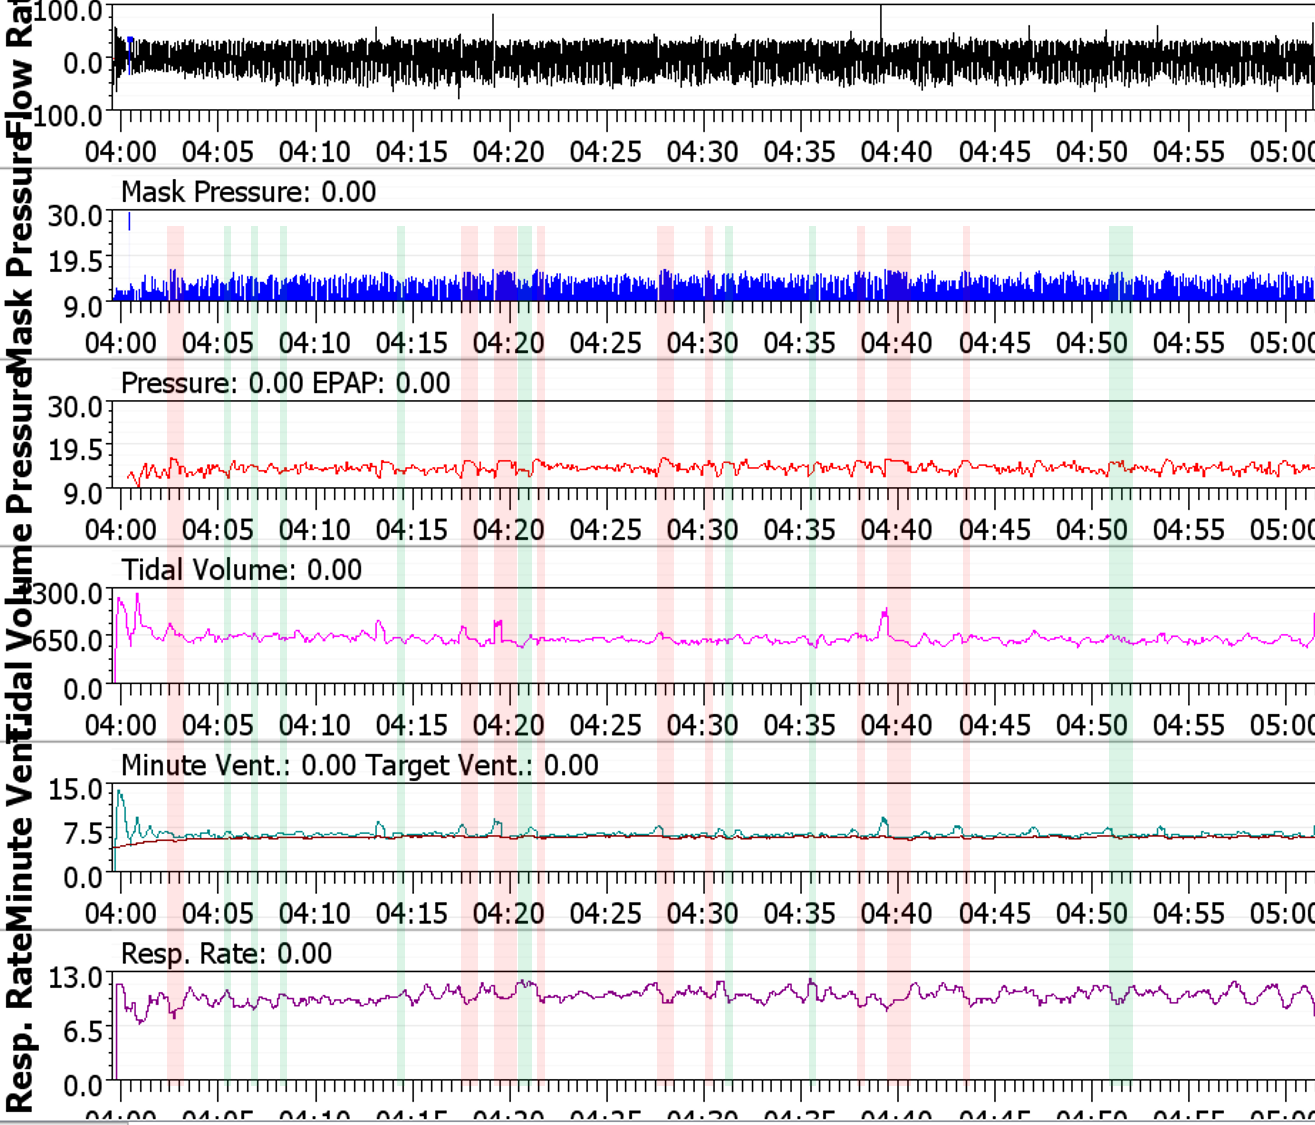1315x1125 pixels.
Task: Click the 13.0 label on the Resp. Rate y-axis
Action: (x=75, y=977)
